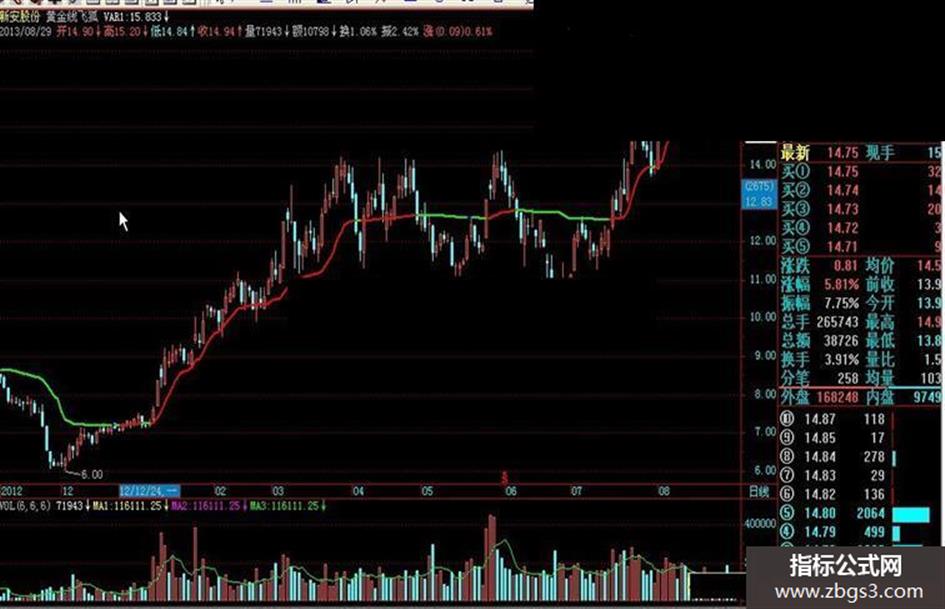Click the 换手 3.91% turnover rate value
This screenshot has height=609, width=945.
(x=842, y=359)
